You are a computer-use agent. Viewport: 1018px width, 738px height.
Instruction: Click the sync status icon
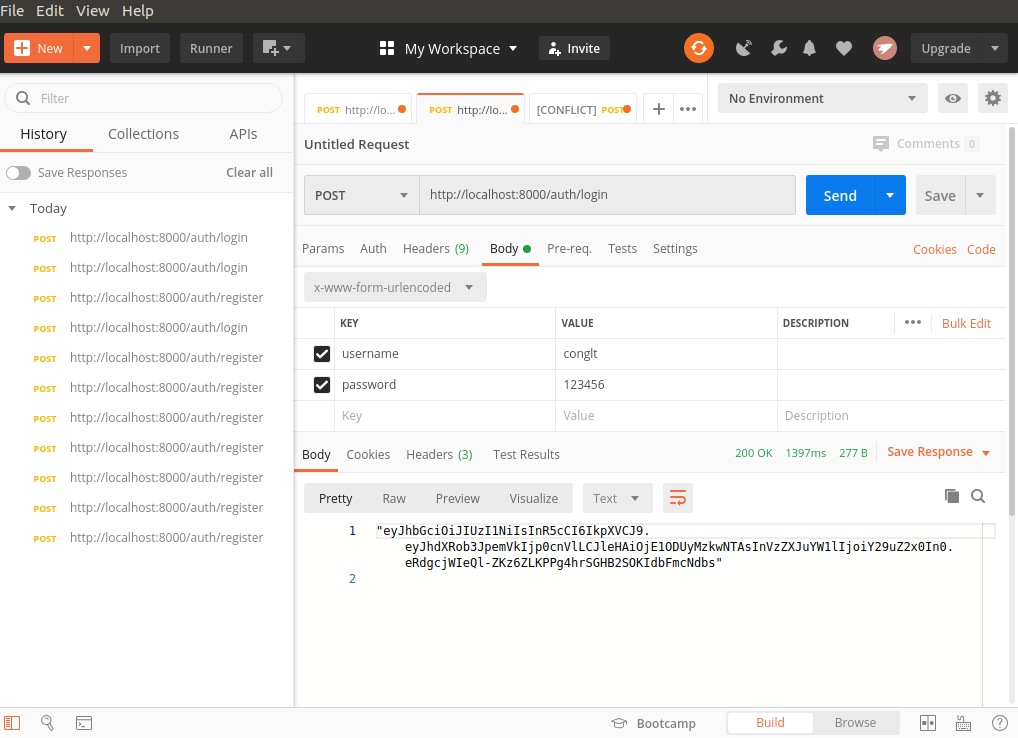(x=698, y=48)
